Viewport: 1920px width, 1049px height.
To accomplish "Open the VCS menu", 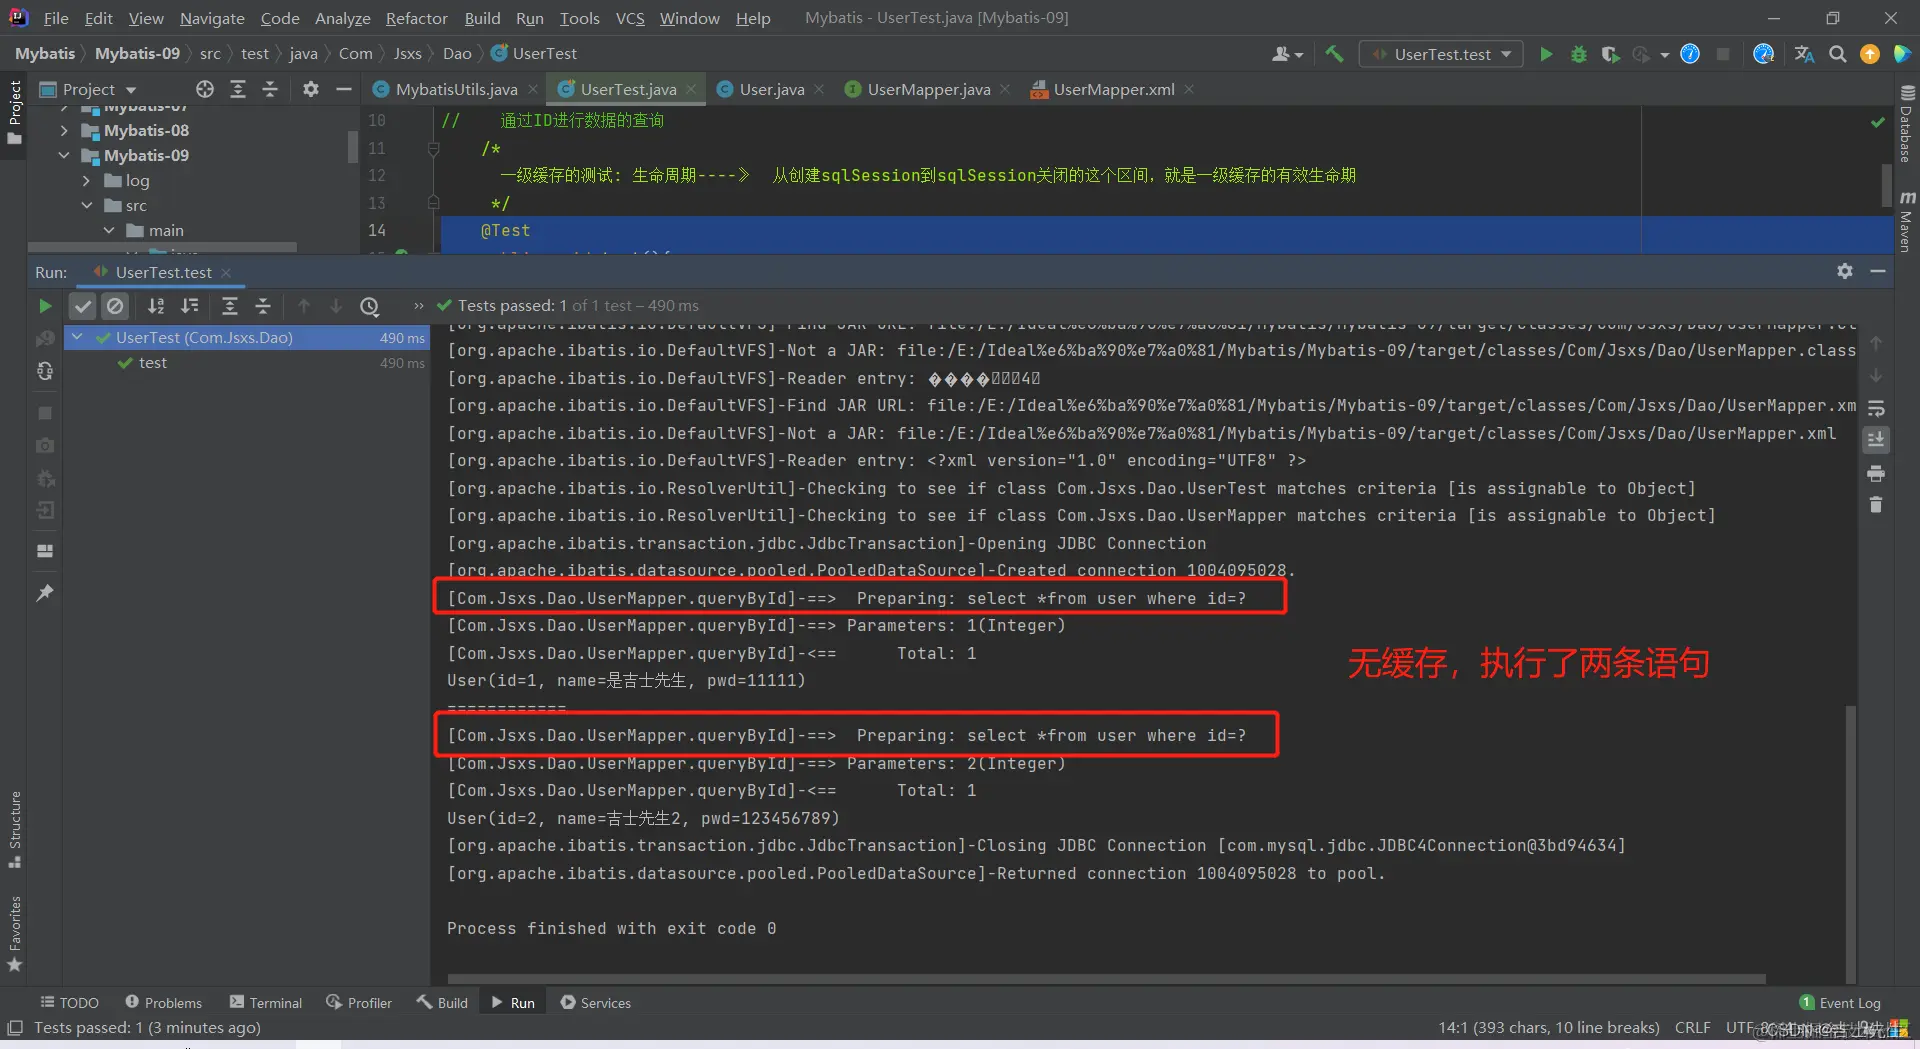I will click(630, 18).
